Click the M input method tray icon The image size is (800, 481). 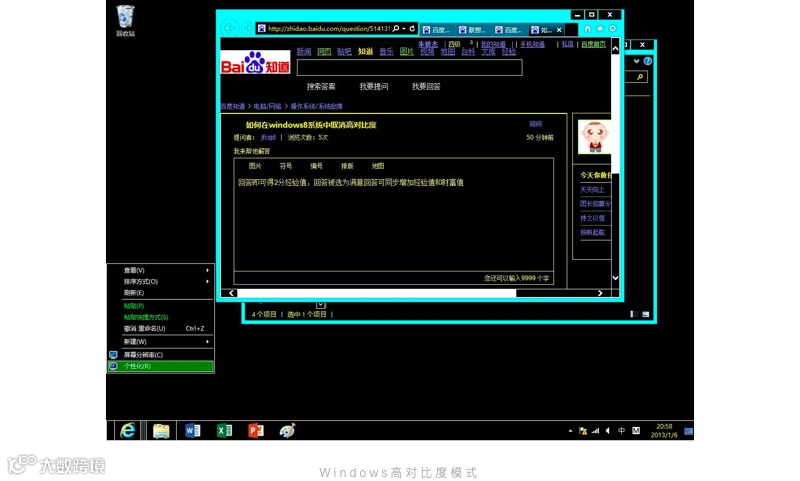[636, 431]
